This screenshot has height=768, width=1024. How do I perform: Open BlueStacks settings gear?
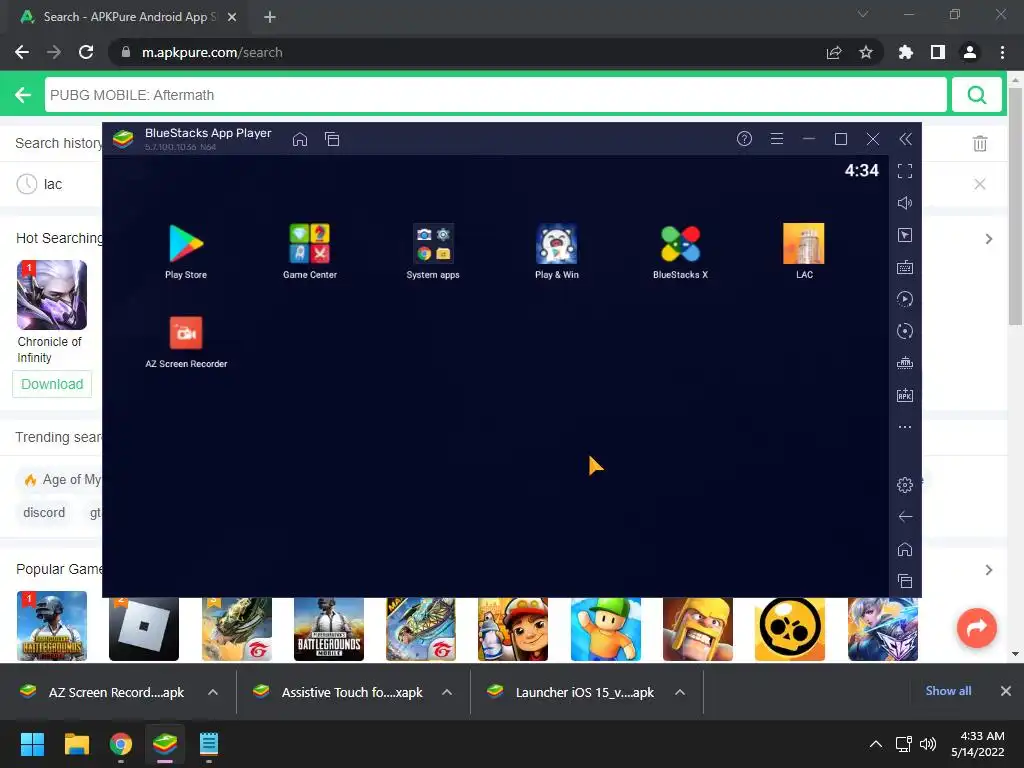[905, 485]
